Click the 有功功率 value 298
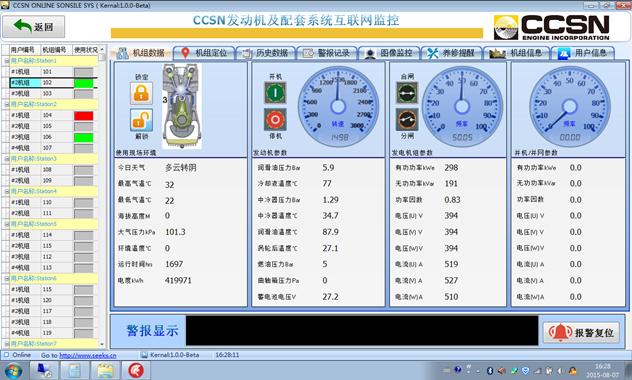632x380 pixels. pyautogui.click(x=451, y=168)
